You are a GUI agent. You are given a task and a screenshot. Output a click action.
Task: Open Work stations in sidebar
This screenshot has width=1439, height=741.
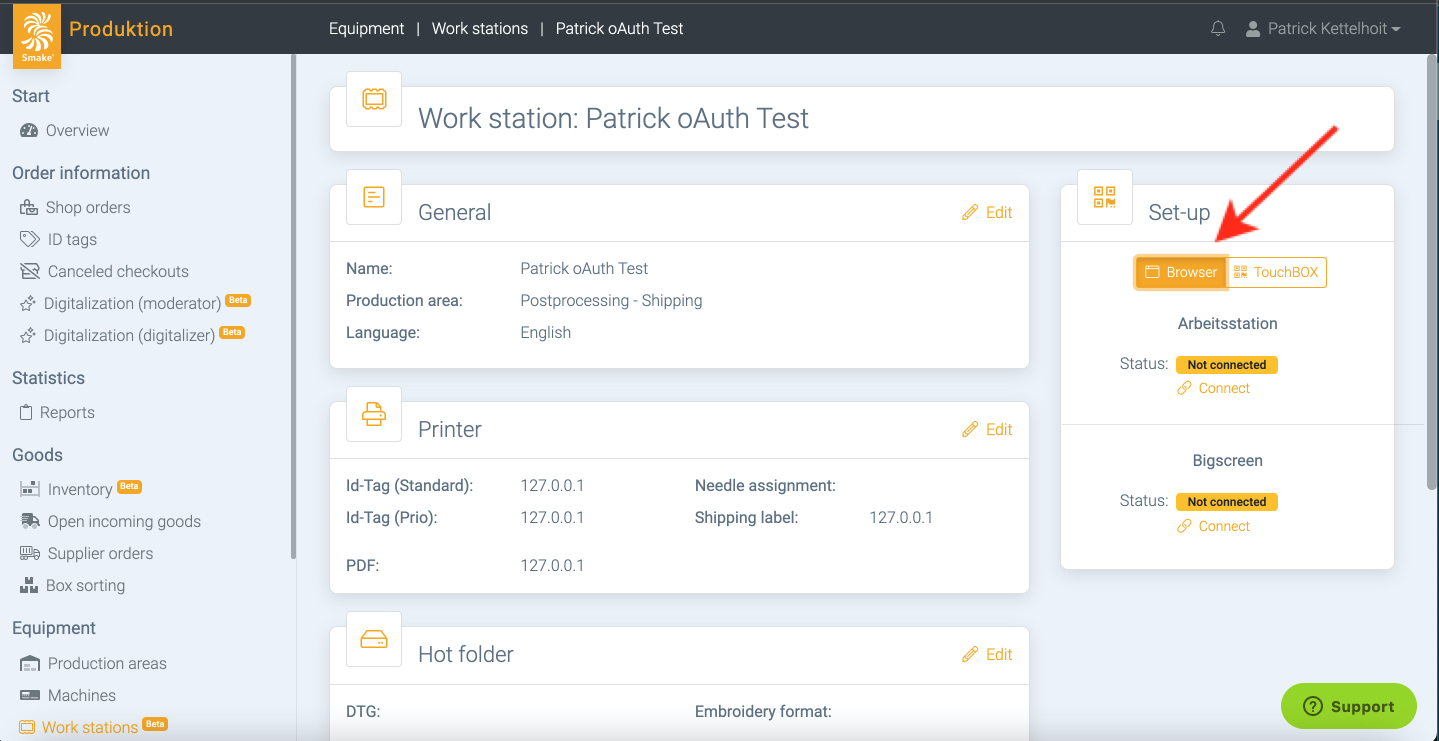tap(90, 728)
